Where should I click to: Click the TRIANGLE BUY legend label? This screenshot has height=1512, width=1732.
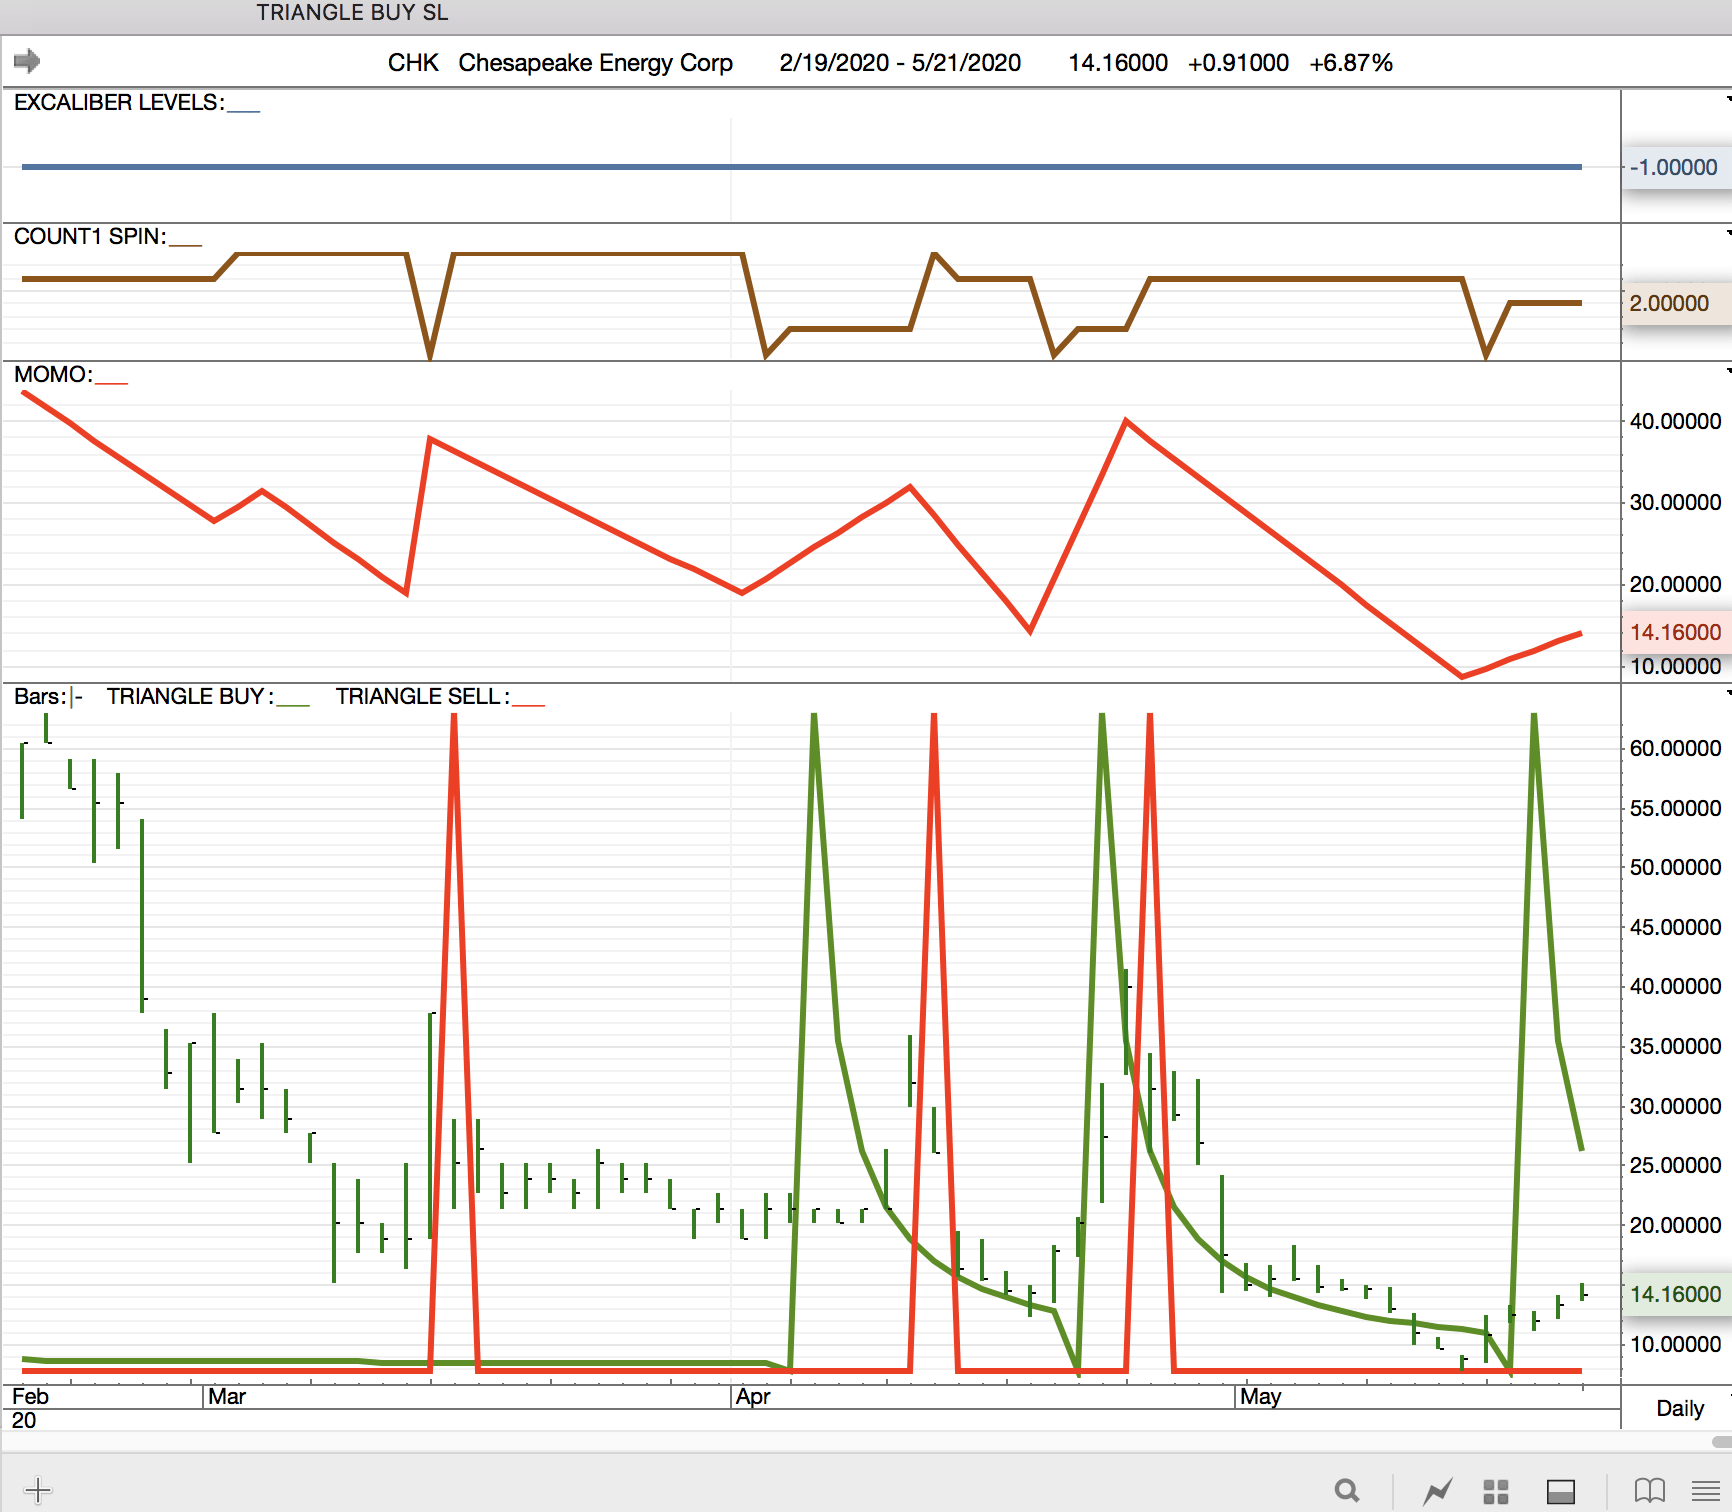pyautogui.click(x=190, y=696)
